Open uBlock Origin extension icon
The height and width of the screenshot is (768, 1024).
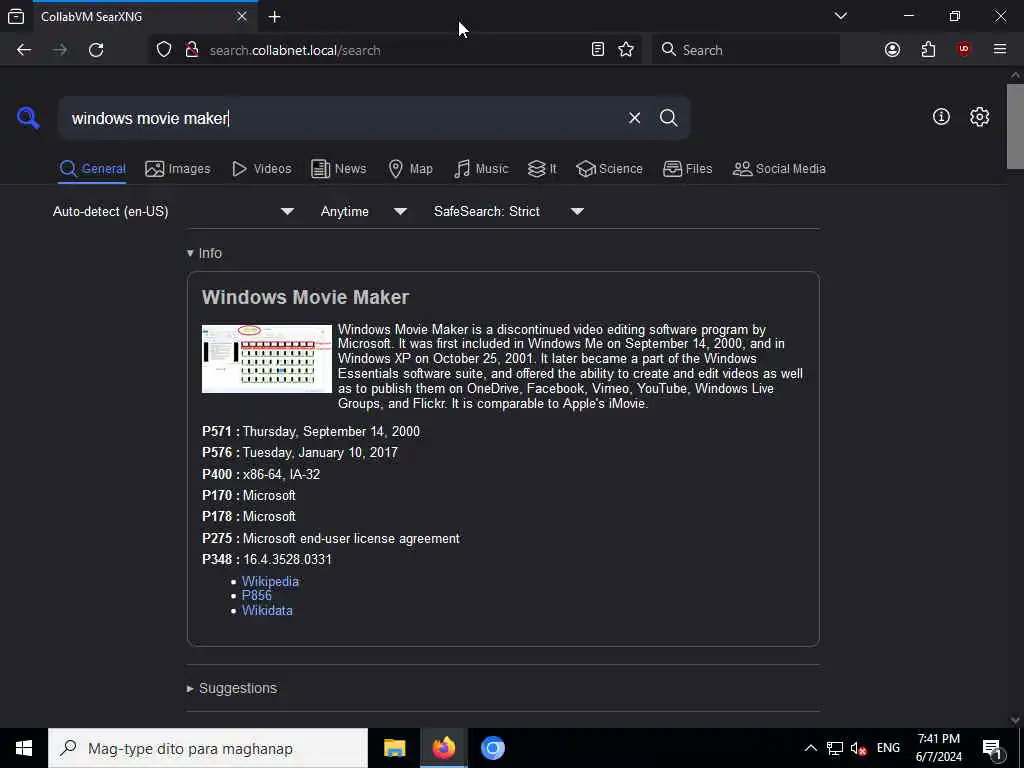964,50
